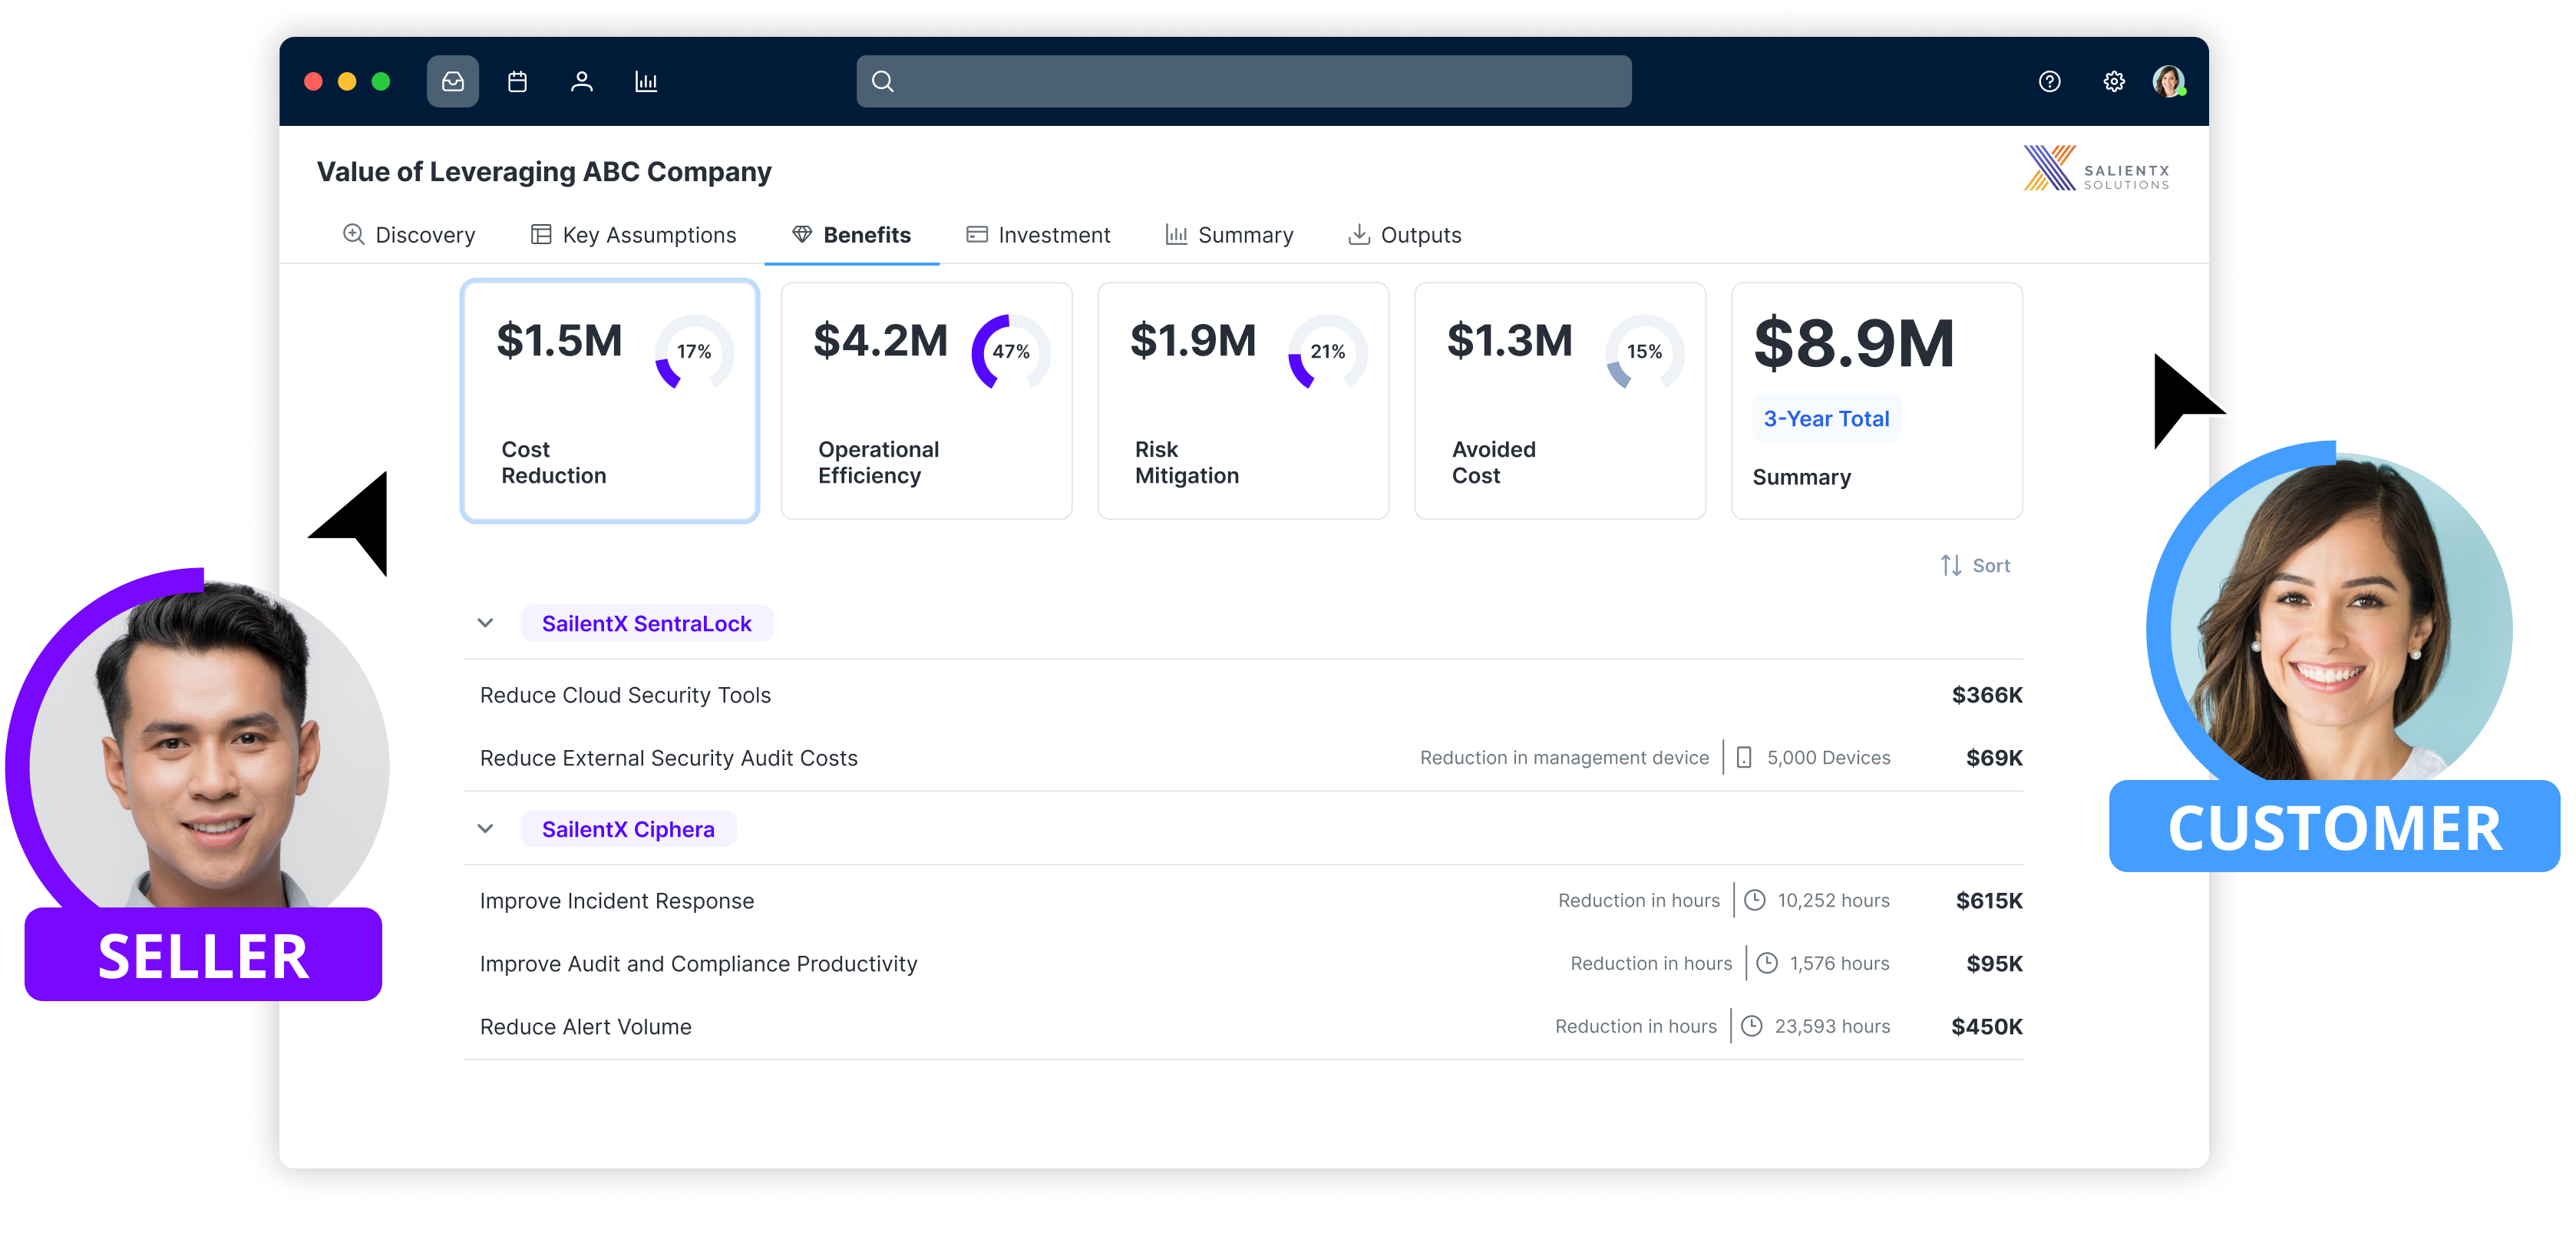
Task: Click the calendar icon in top bar
Action: 517,81
